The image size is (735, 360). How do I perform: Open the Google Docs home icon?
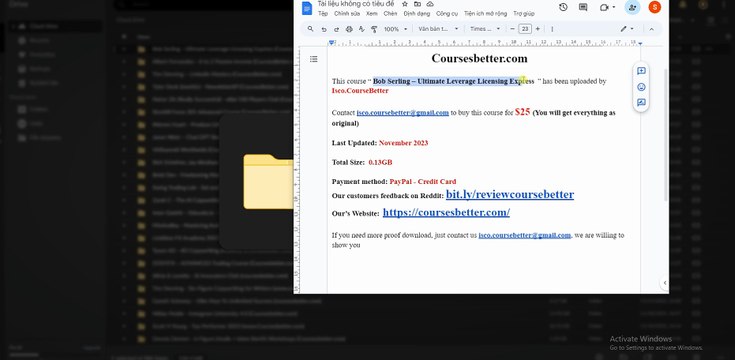(307, 8)
